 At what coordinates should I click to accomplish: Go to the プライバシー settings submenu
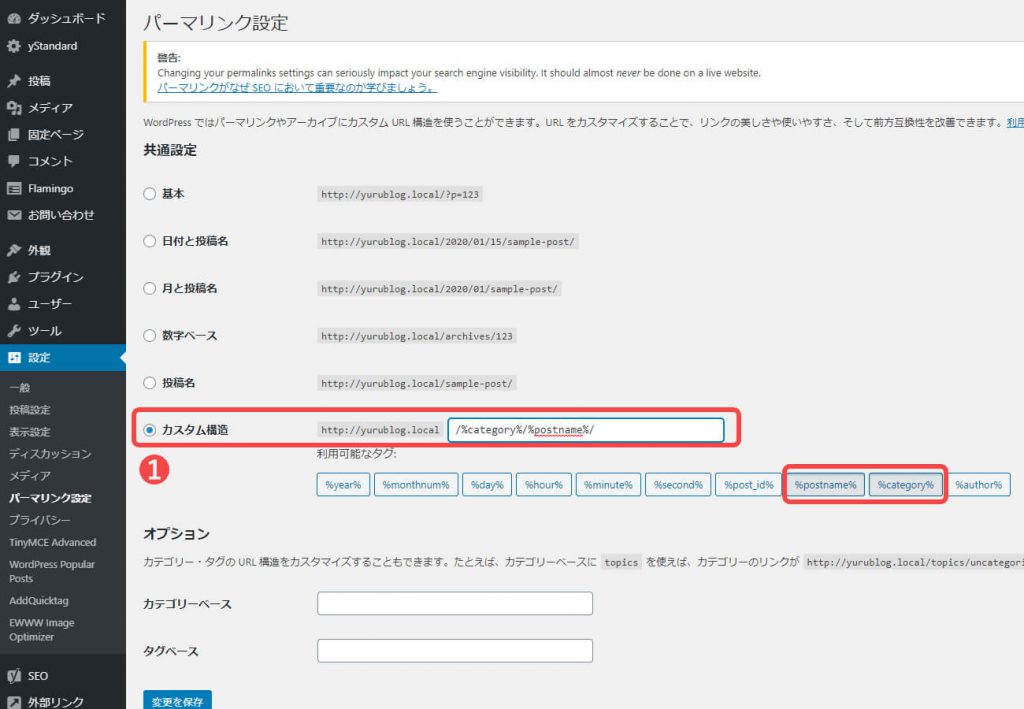click(39, 520)
